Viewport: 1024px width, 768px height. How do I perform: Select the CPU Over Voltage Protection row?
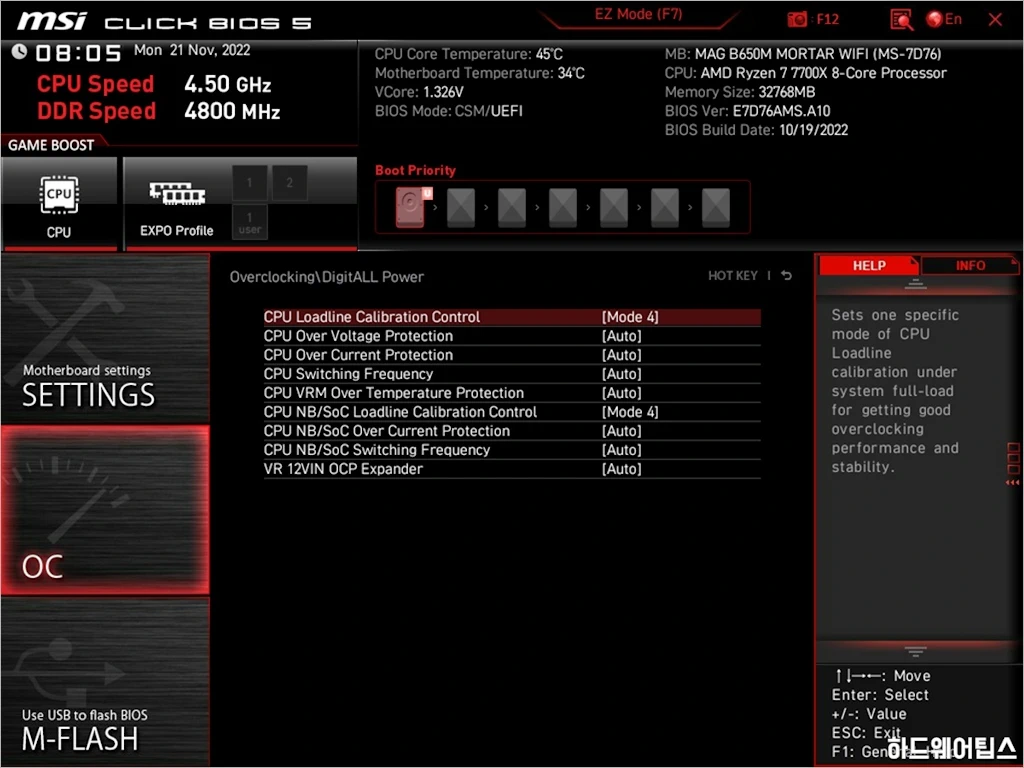click(x=512, y=336)
